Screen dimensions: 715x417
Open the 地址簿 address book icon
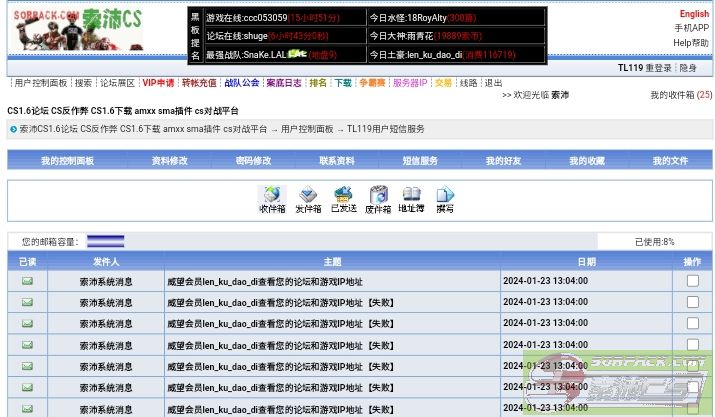pos(411,199)
